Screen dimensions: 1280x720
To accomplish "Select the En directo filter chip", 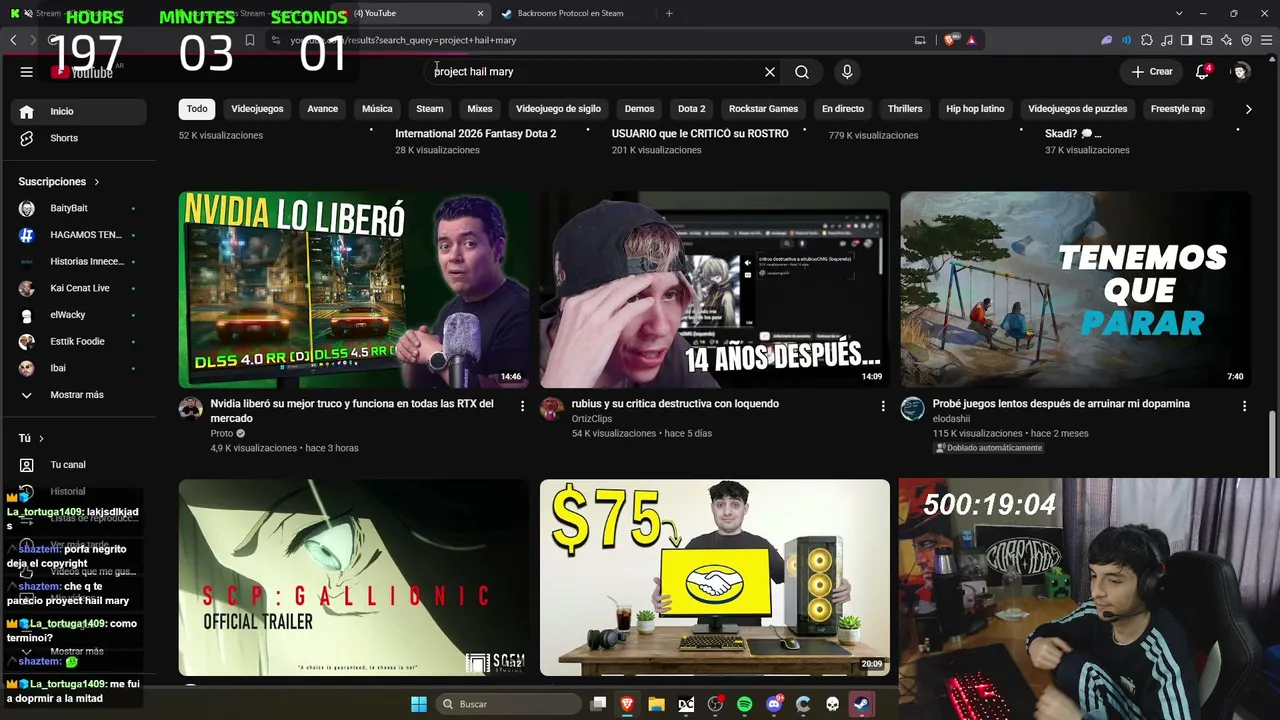I will [843, 109].
